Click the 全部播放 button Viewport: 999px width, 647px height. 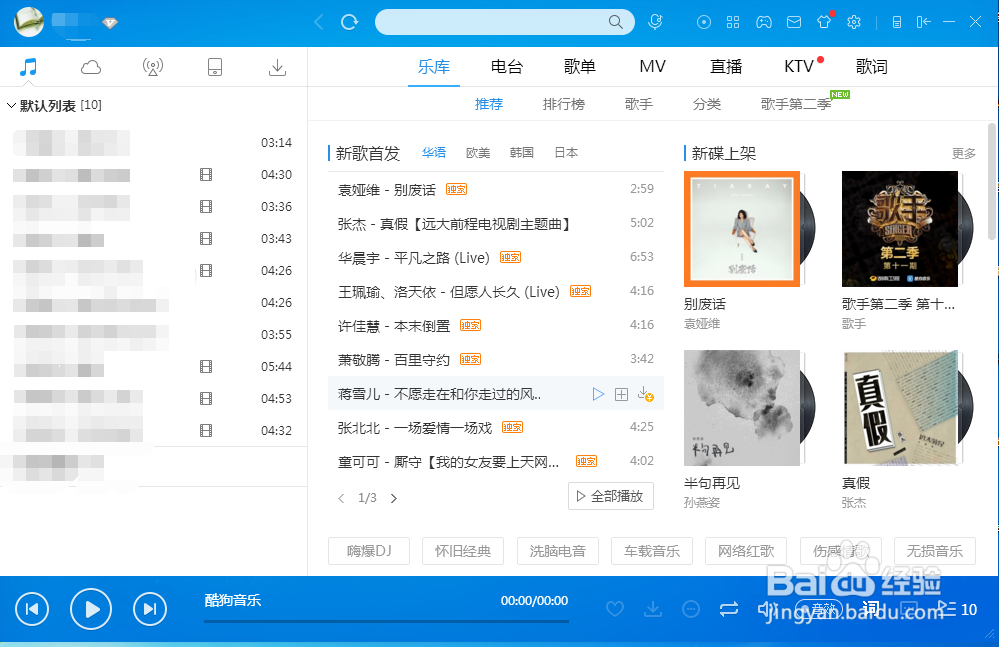tap(610, 496)
